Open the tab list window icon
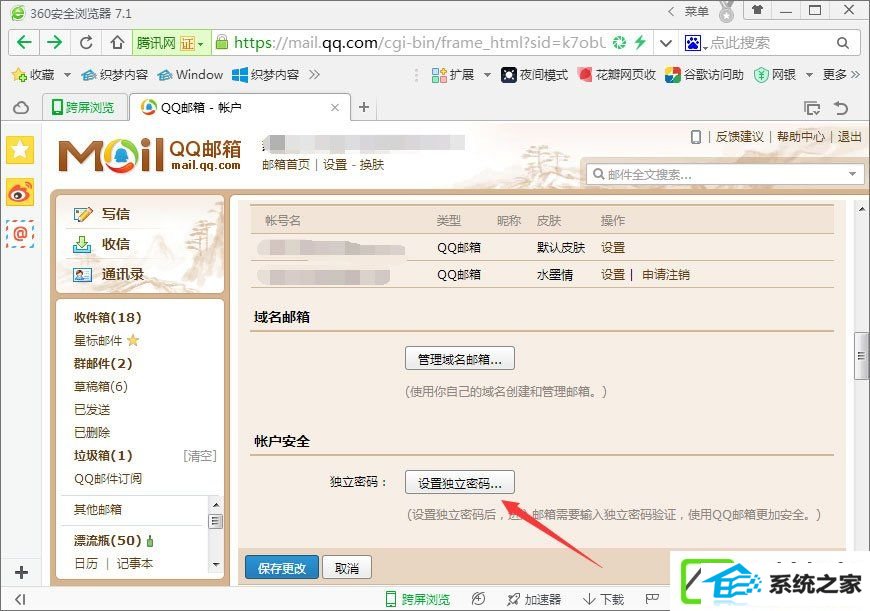This screenshot has height=611, width=870. coord(812,108)
